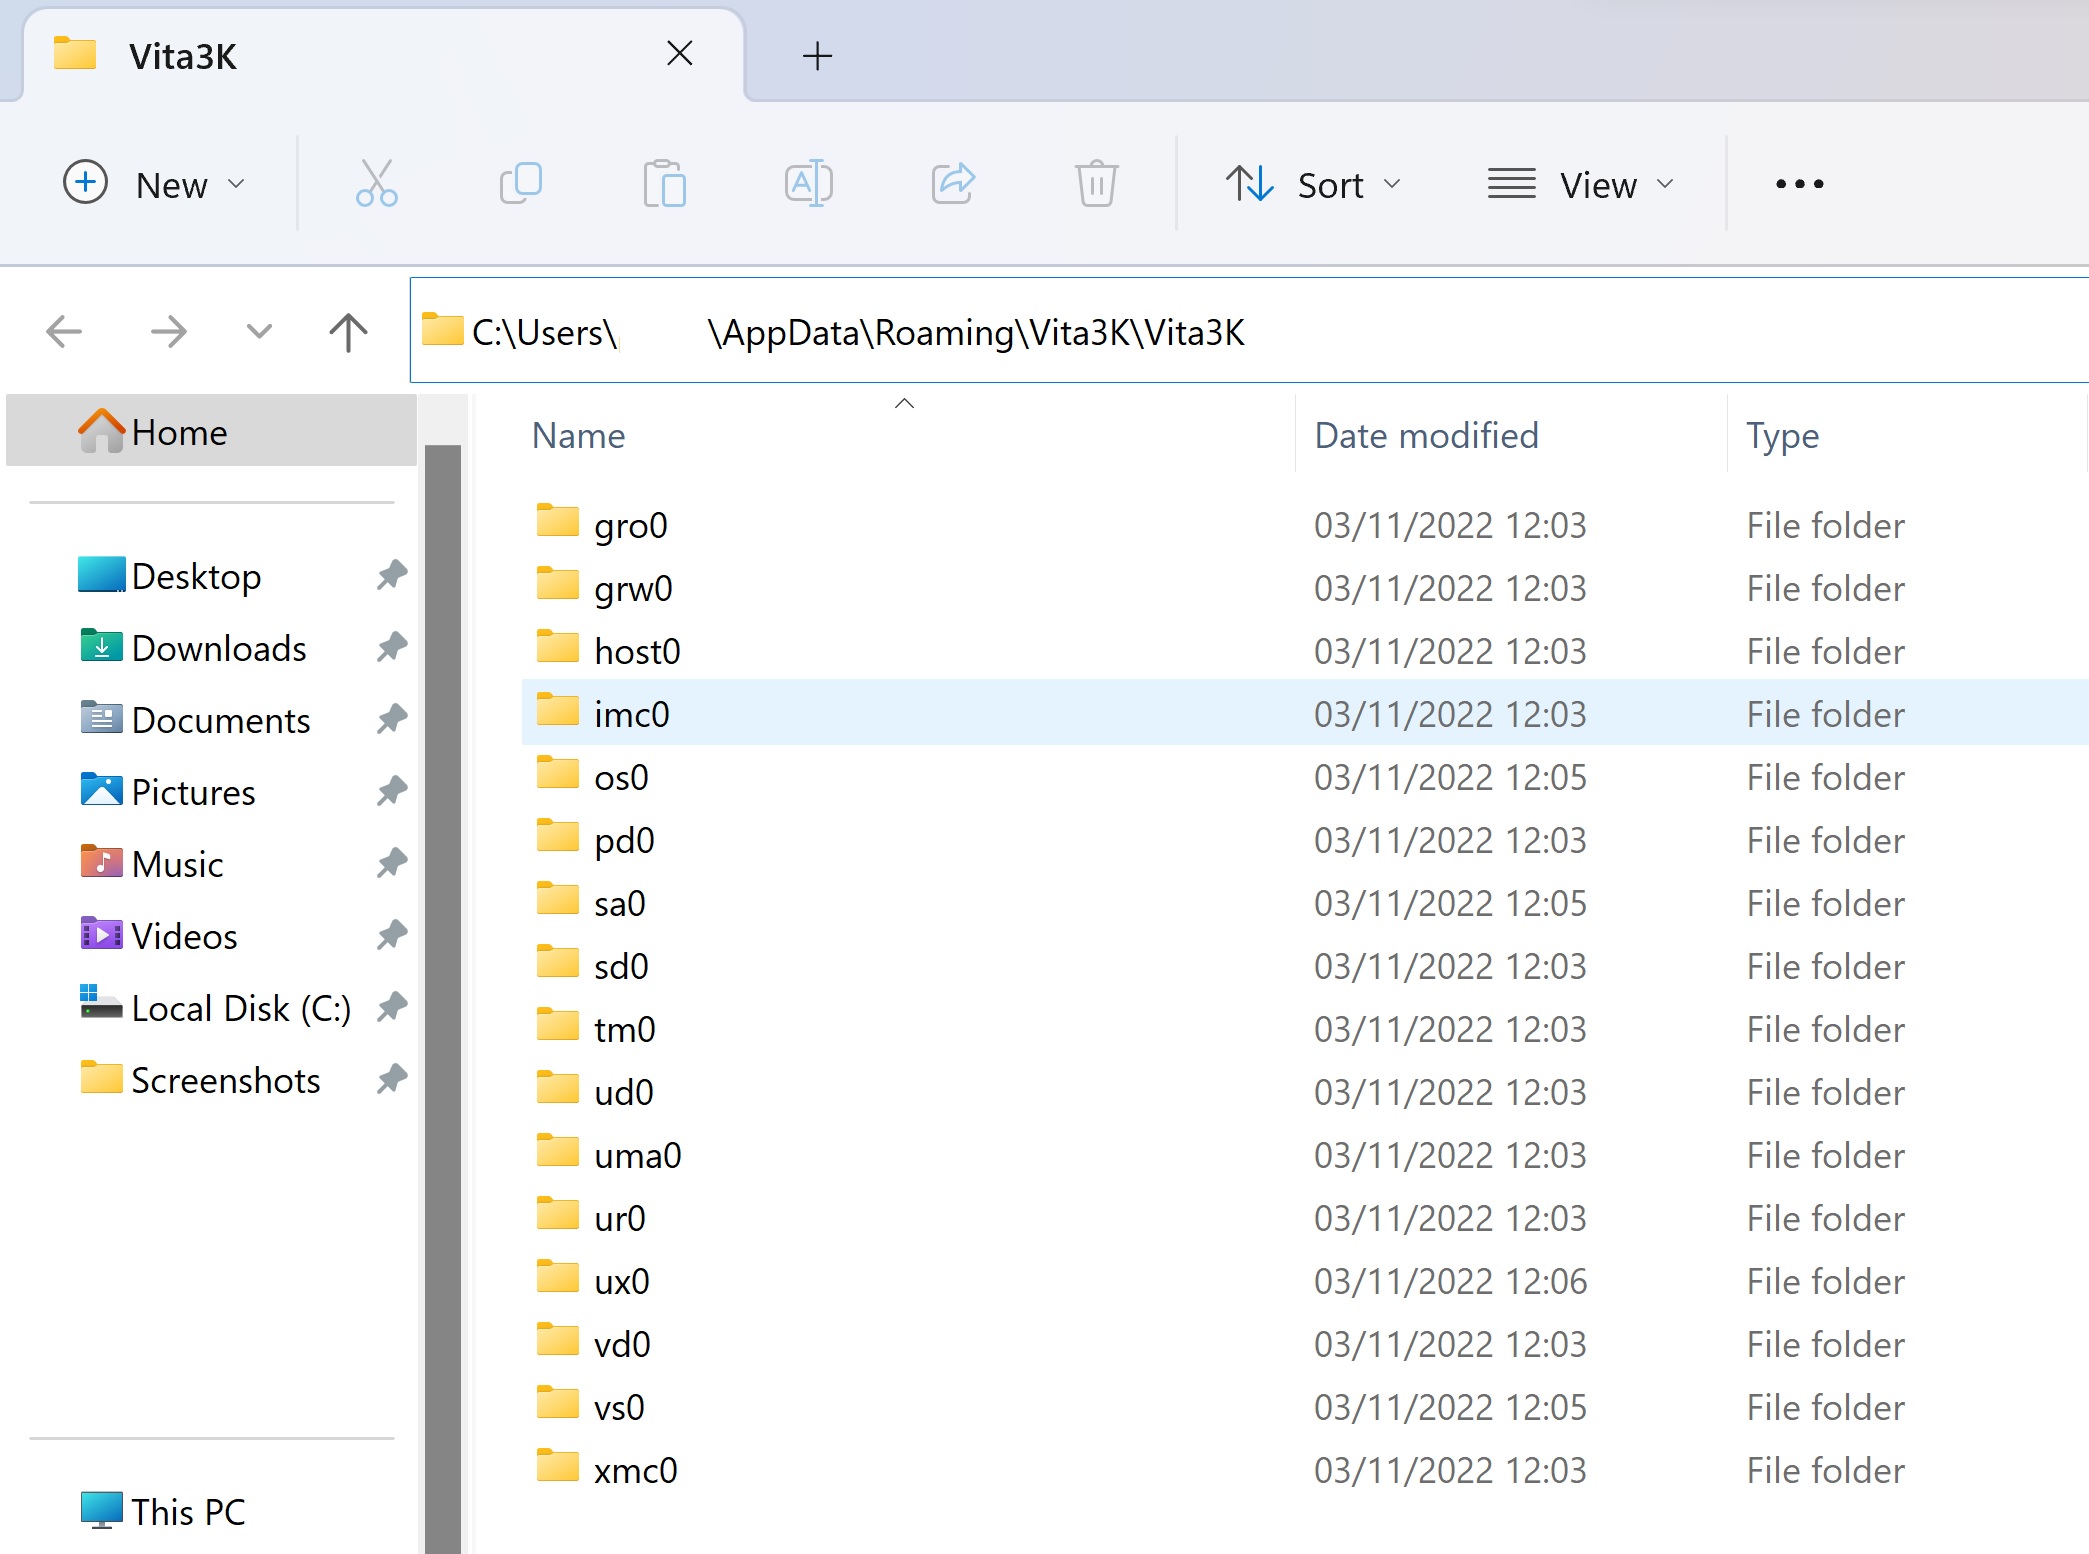Select the Vita3K tab
This screenshot has width=2089, height=1554.
tap(383, 56)
